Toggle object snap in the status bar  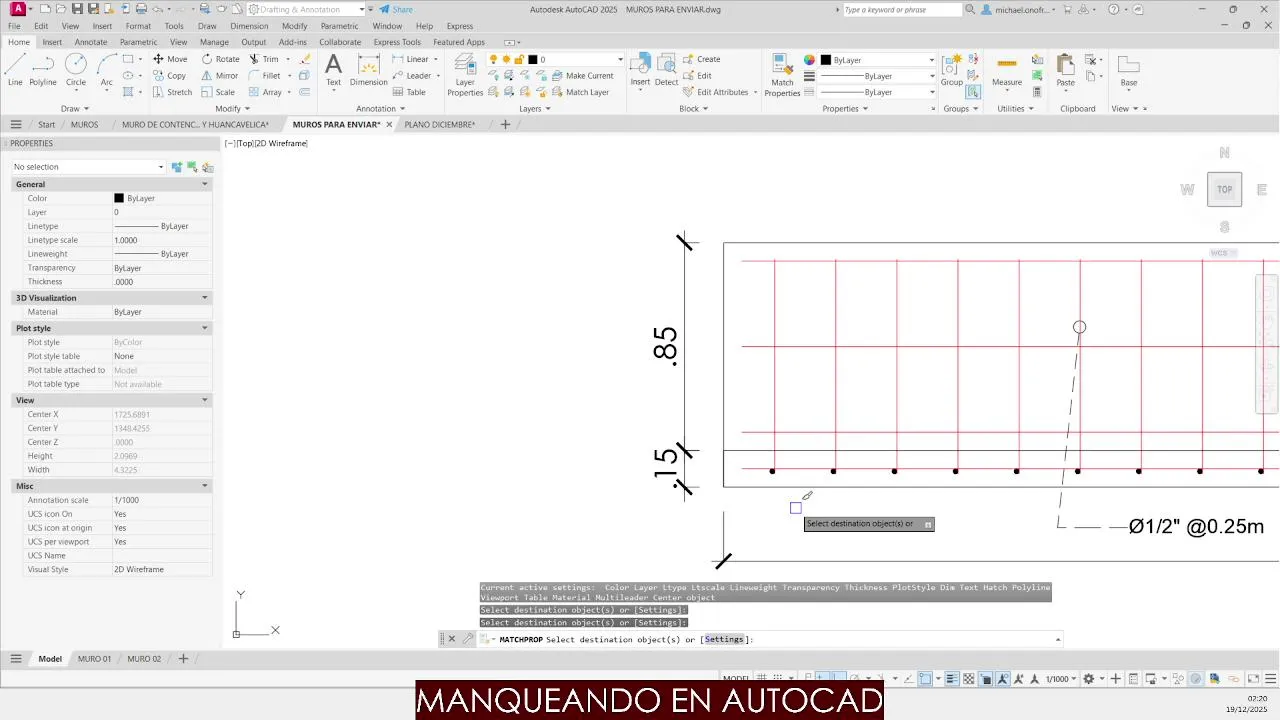pos(926,679)
